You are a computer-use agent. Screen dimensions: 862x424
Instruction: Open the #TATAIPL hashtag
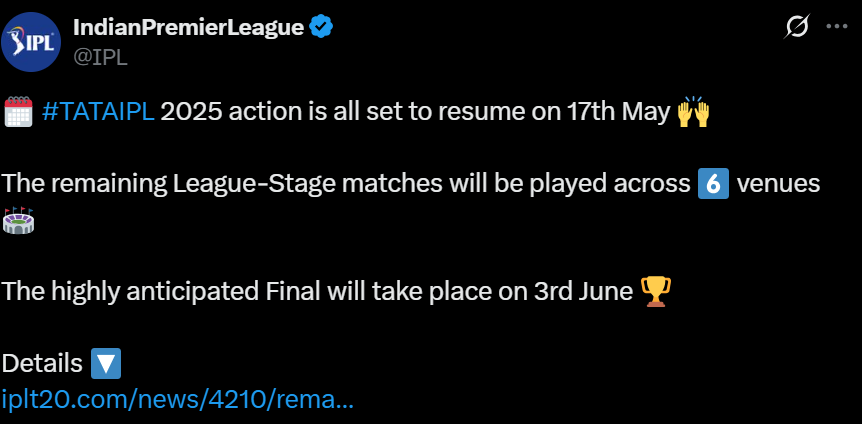click(x=98, y=112)
